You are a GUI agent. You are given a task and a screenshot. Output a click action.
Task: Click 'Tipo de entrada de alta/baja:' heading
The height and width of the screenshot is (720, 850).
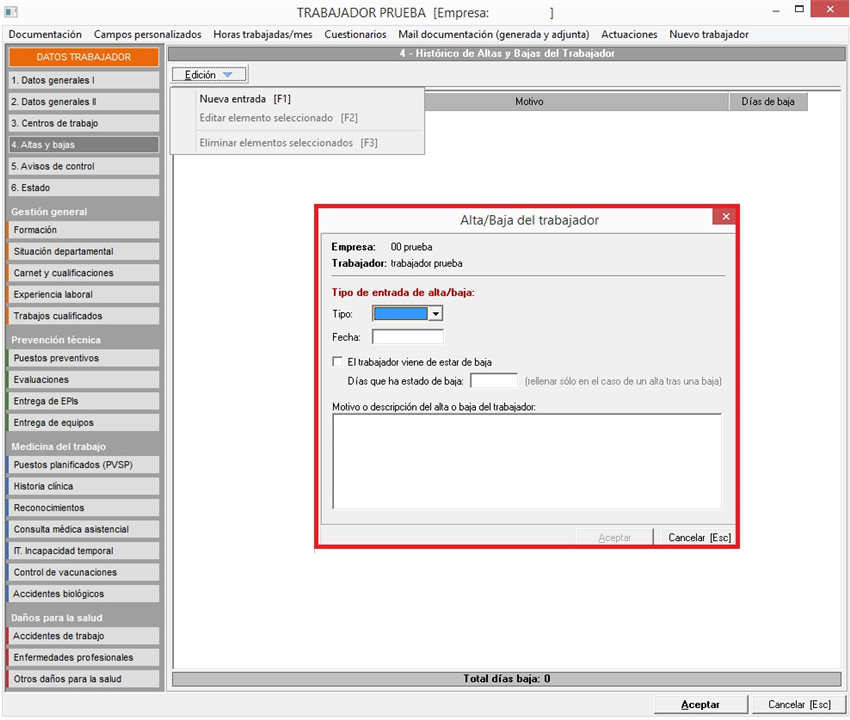403,292
